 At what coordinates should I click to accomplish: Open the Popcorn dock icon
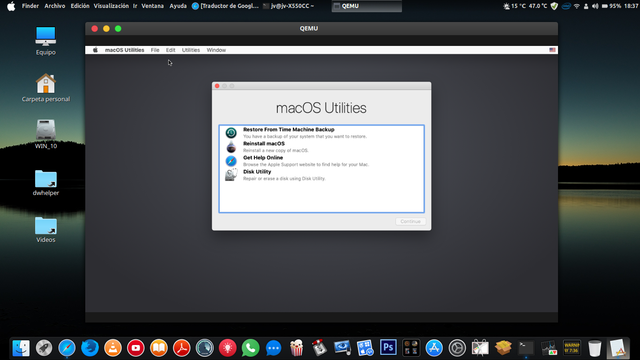296,348
